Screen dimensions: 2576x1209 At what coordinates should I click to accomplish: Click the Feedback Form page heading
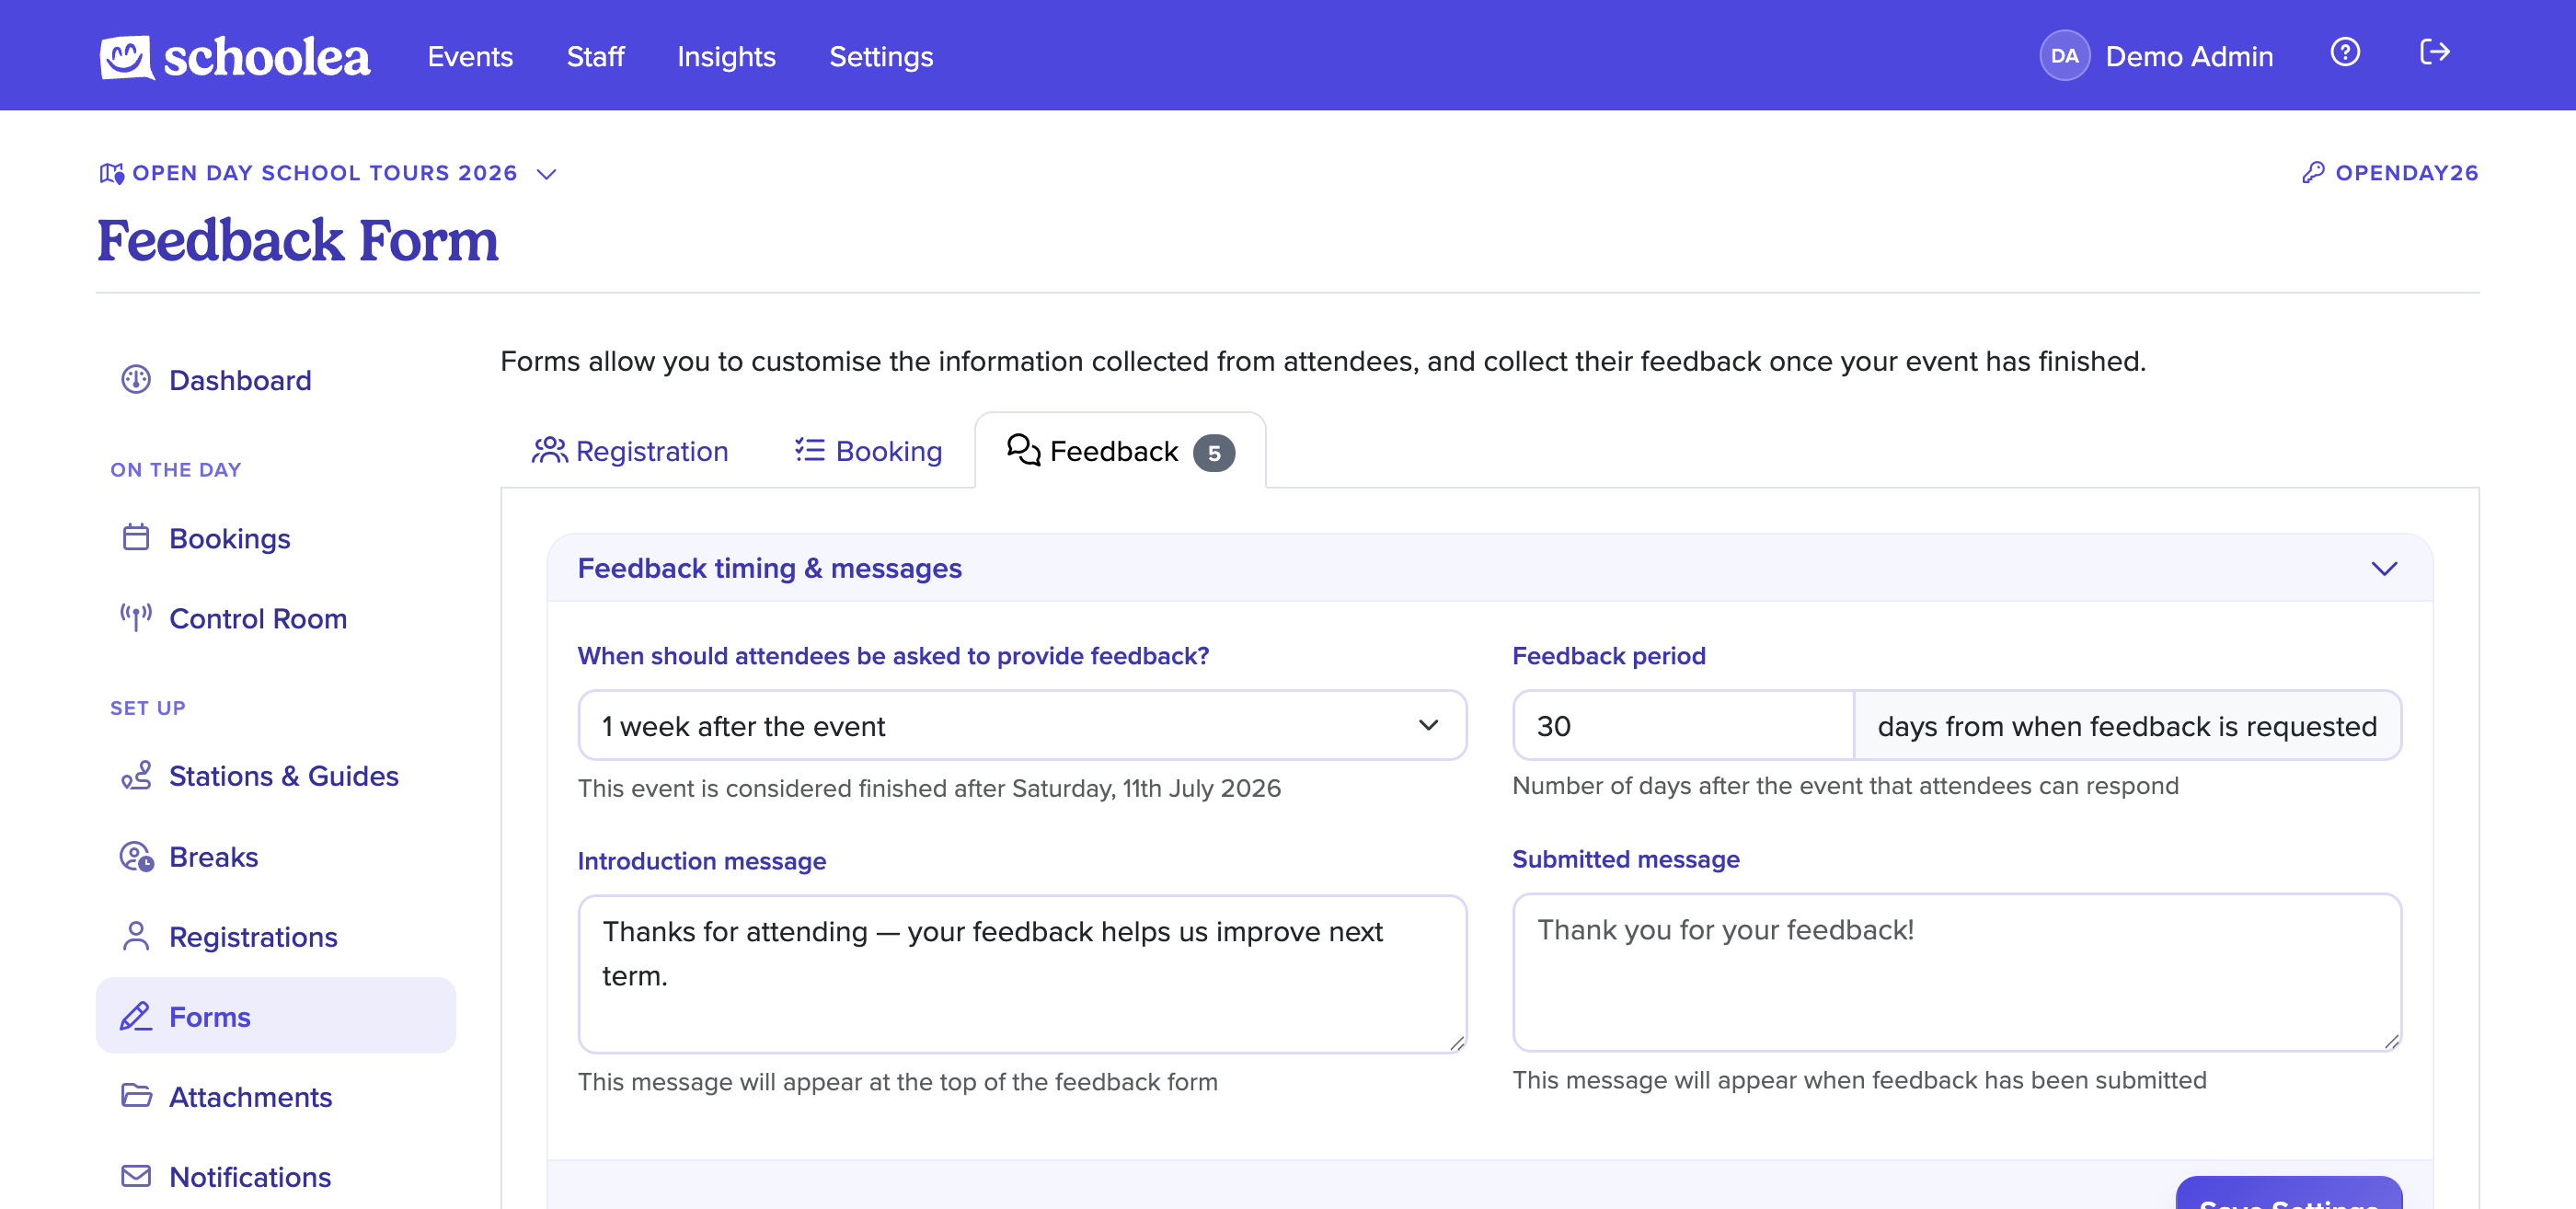(298, 240)
